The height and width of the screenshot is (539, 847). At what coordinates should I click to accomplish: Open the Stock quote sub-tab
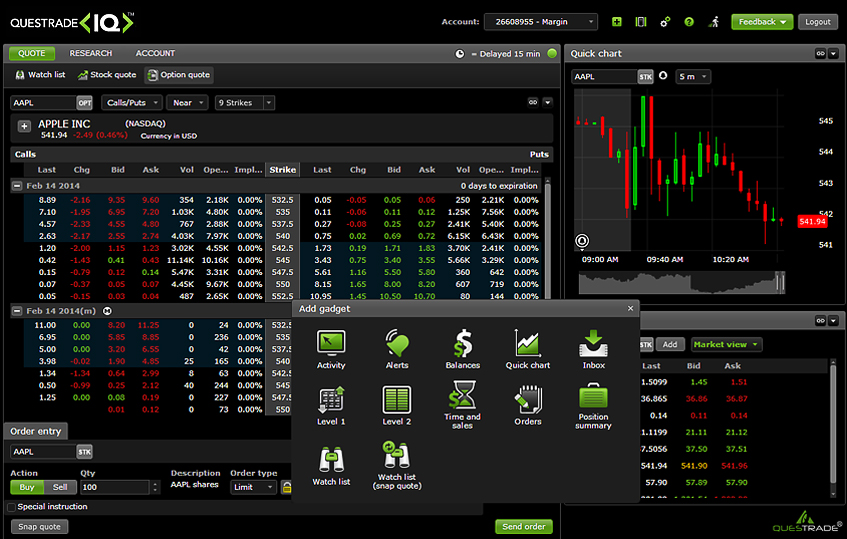107,75
